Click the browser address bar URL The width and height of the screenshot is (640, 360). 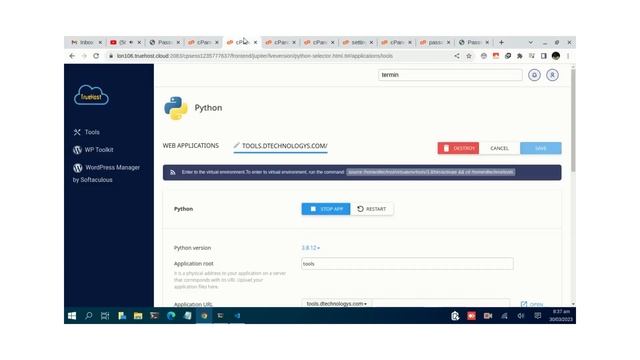[255, 56]
